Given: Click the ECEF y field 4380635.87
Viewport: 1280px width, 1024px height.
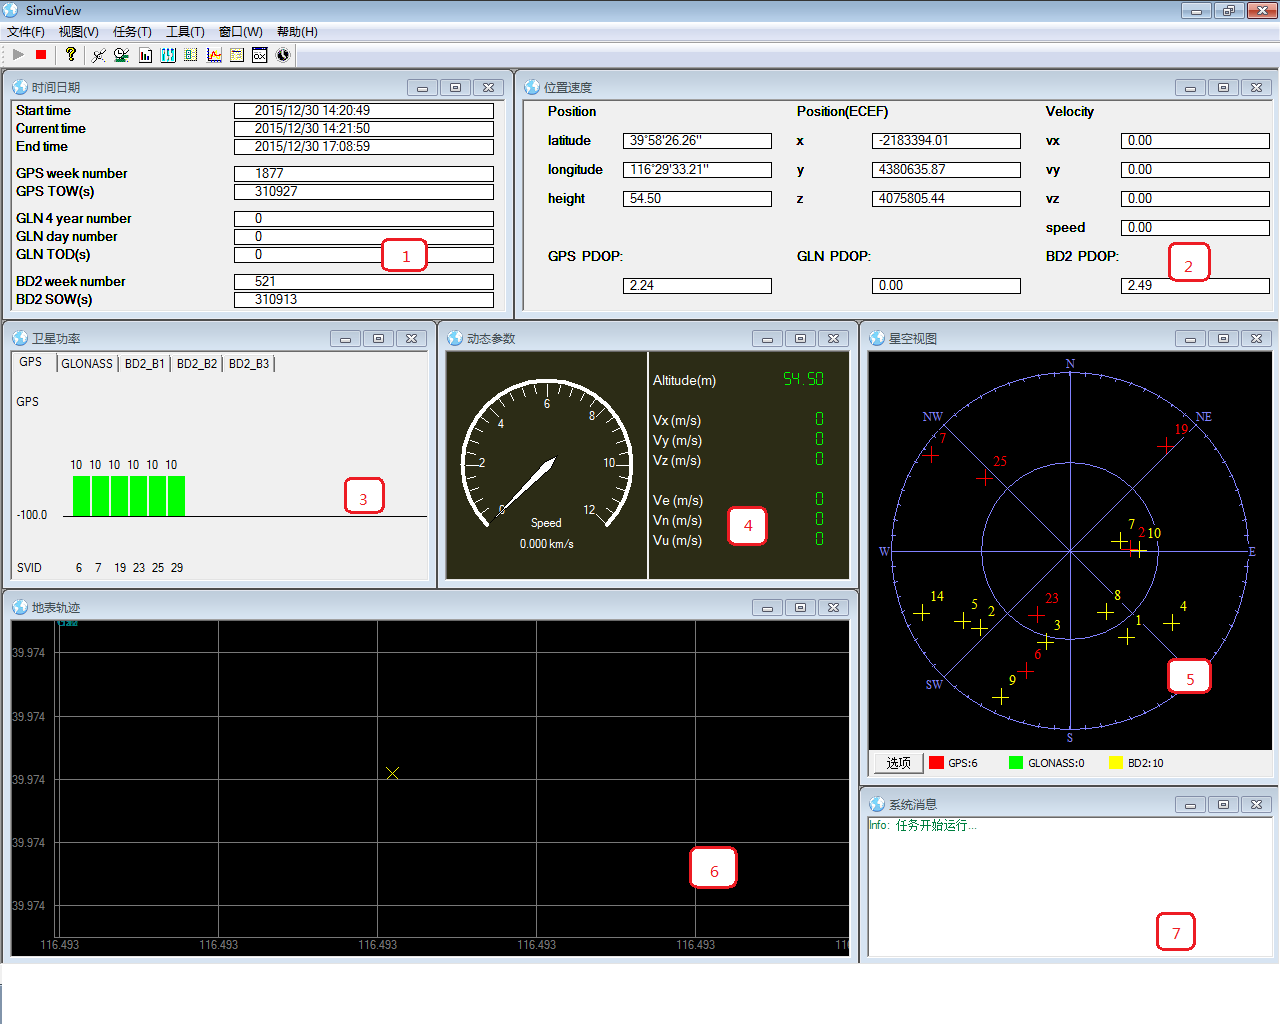Looking at the screenshot, I should [x=946, y=170].
